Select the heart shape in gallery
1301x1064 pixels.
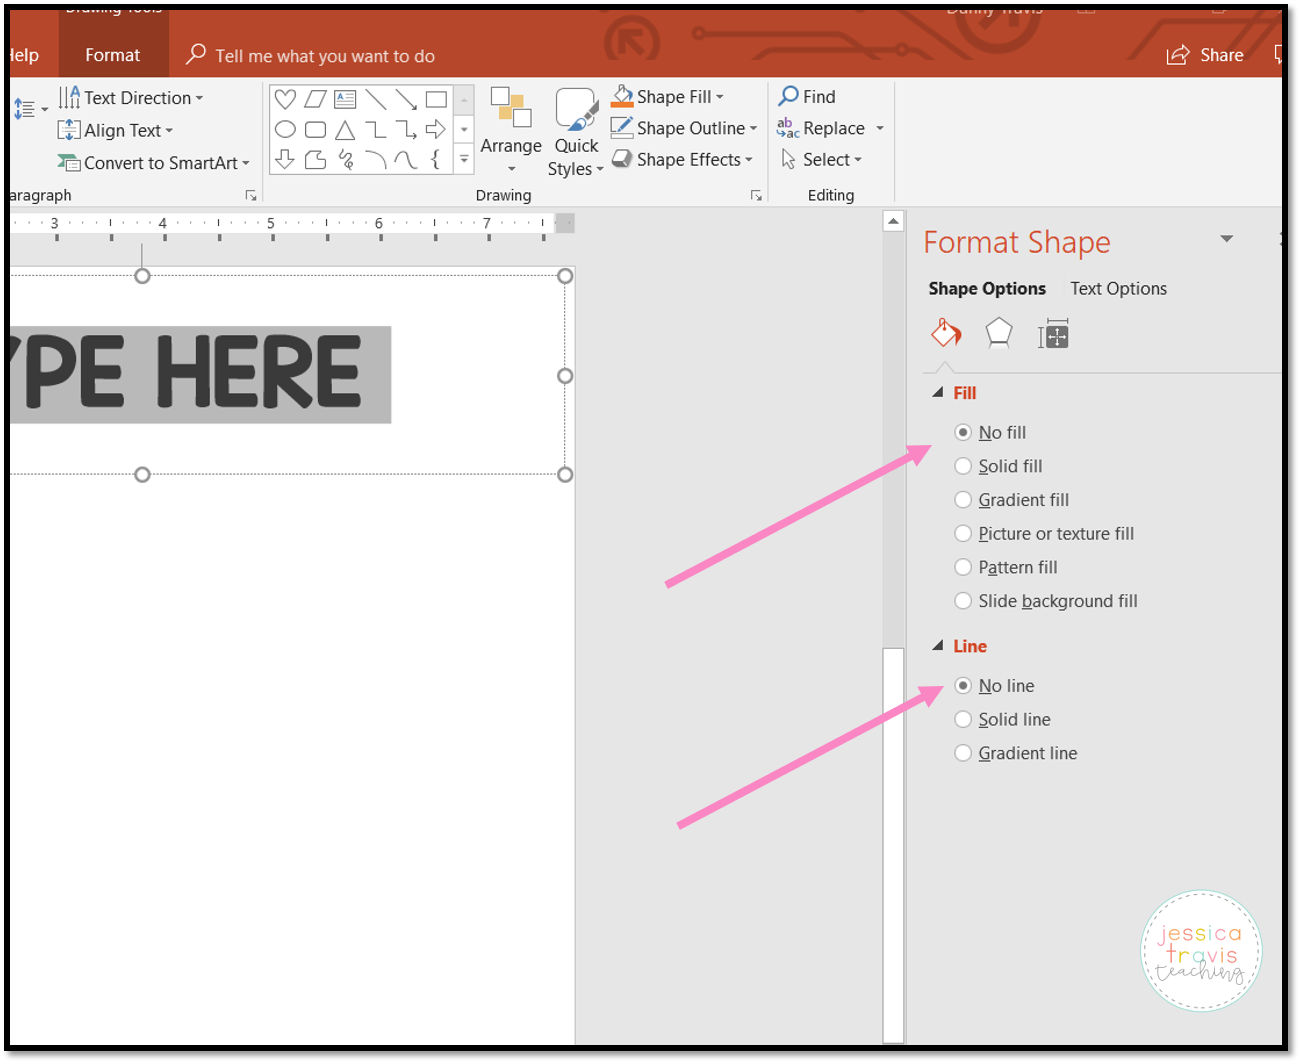(x=285, y=99)
